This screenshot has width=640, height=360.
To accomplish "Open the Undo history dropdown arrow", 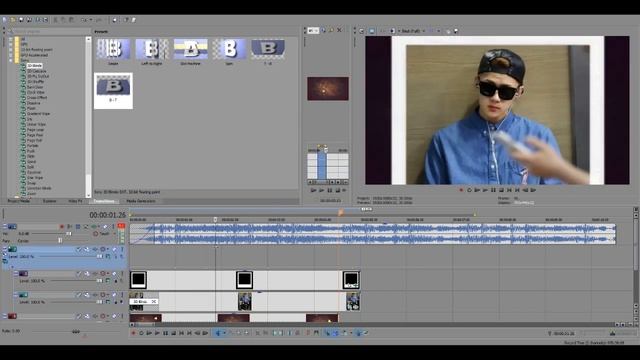I will coord(91,20).
